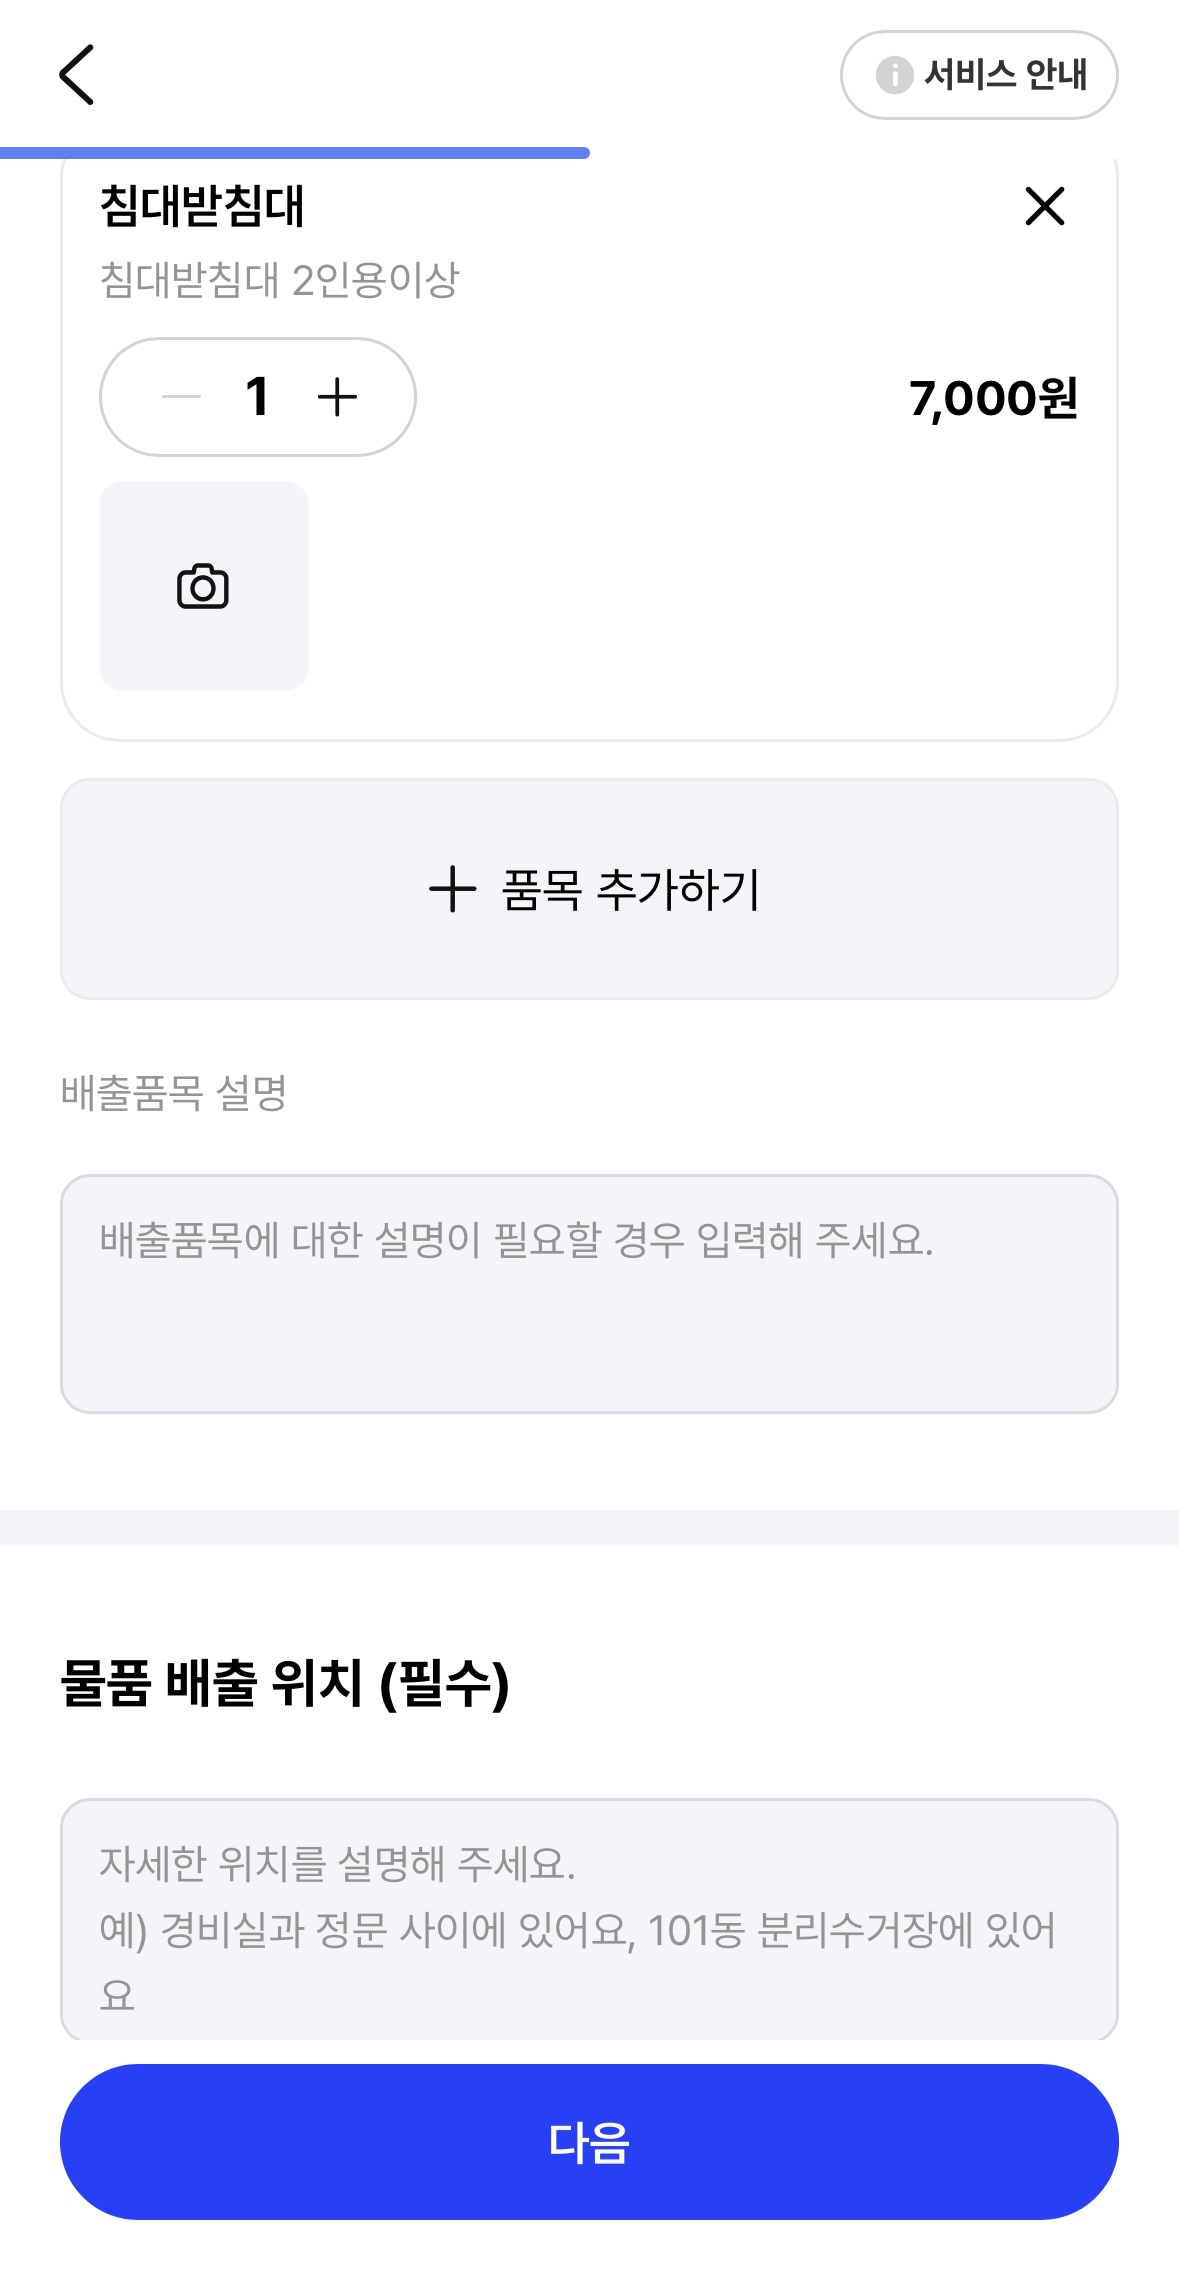The image size is (1179, 2292).
Task: Open the 서비스 안내 info button
Action: coord(979,75)
